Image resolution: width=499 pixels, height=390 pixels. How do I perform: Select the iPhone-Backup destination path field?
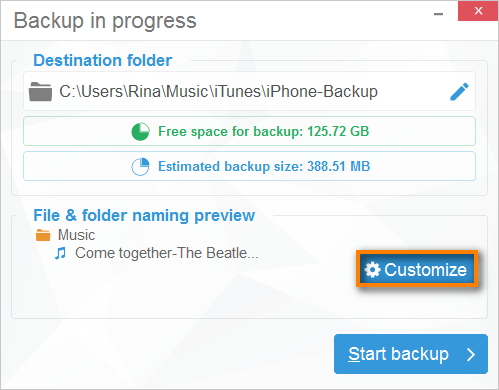click(x=249, y=91)
